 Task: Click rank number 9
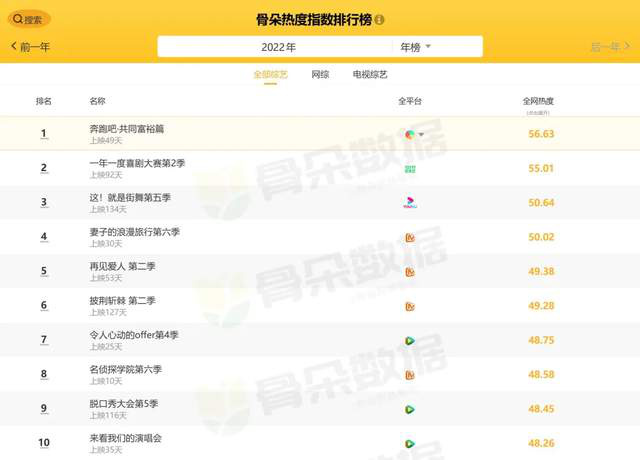(x=44, y=408)
